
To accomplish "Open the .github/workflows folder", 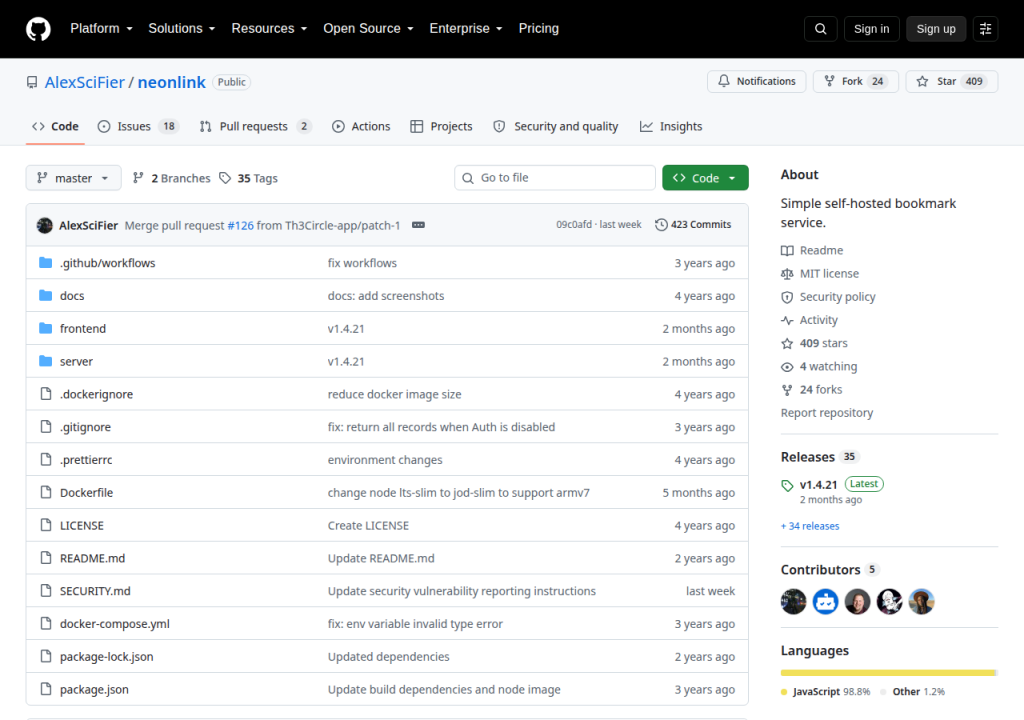I will click(x=108, y=263).
